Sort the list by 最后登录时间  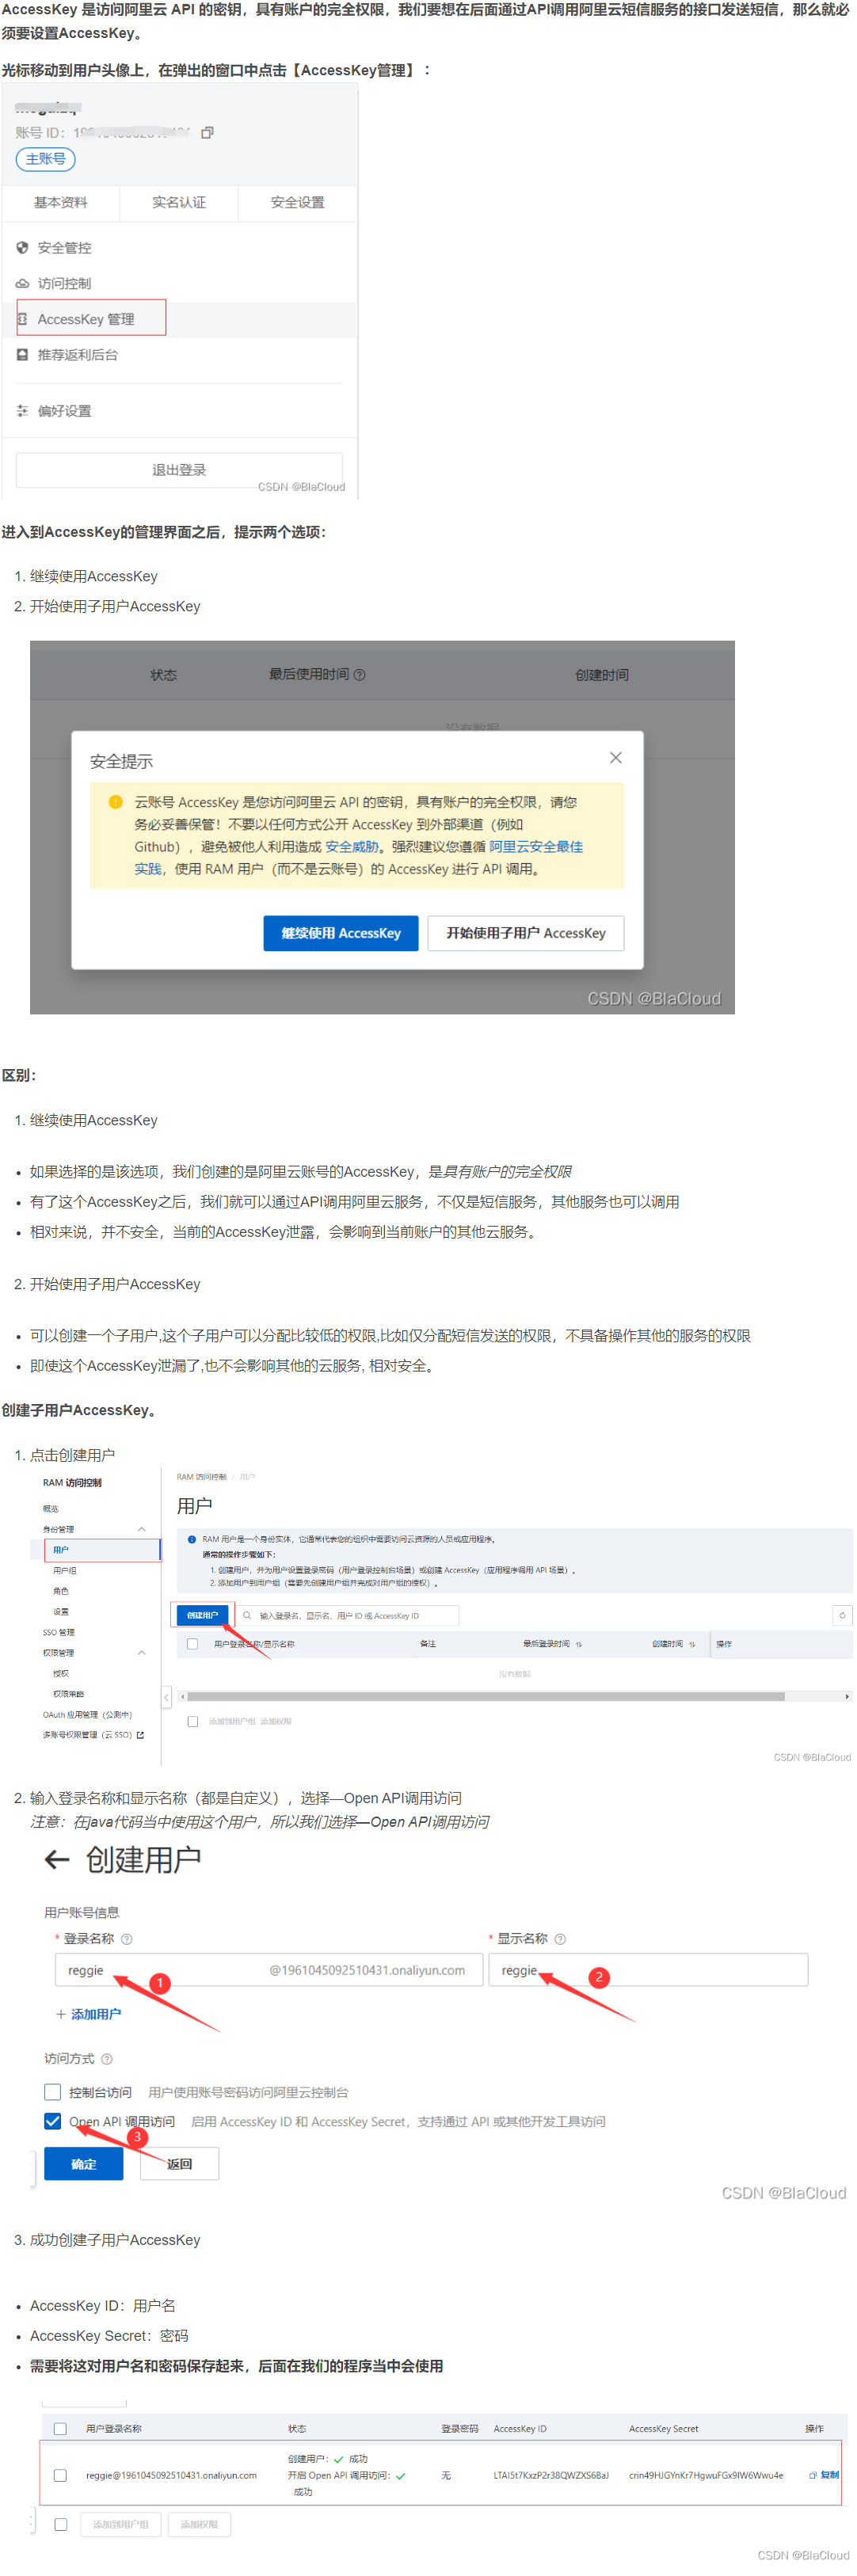point(579,1644)
